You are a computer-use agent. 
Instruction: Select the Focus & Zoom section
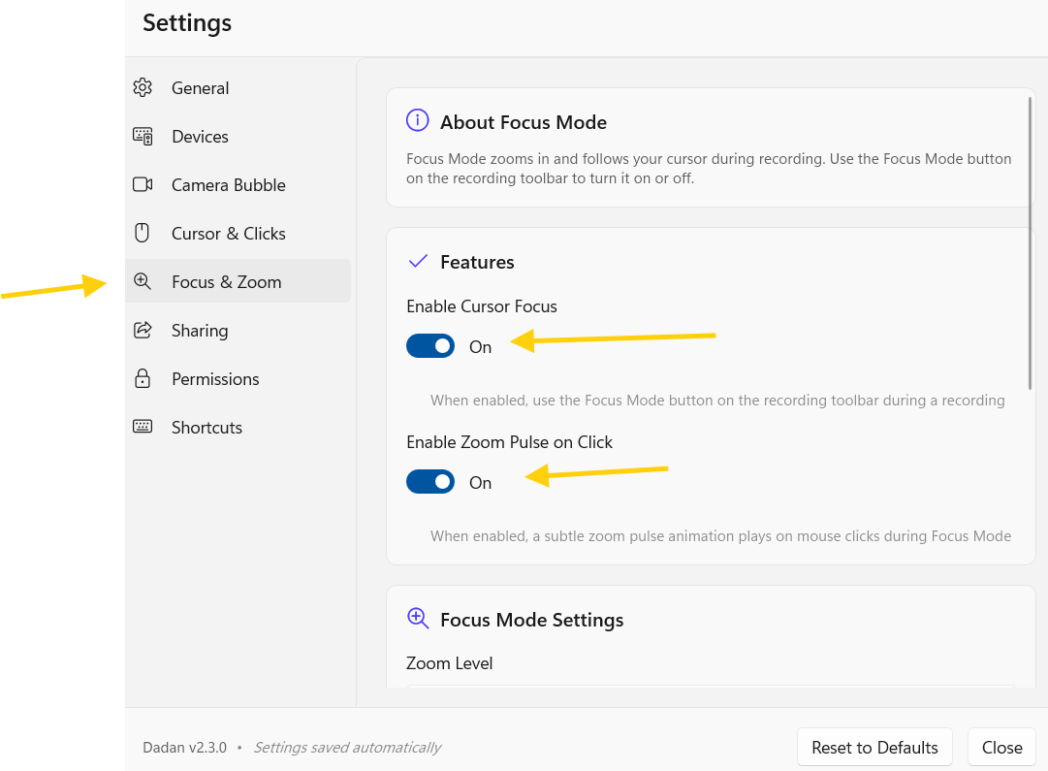[238, 281]
